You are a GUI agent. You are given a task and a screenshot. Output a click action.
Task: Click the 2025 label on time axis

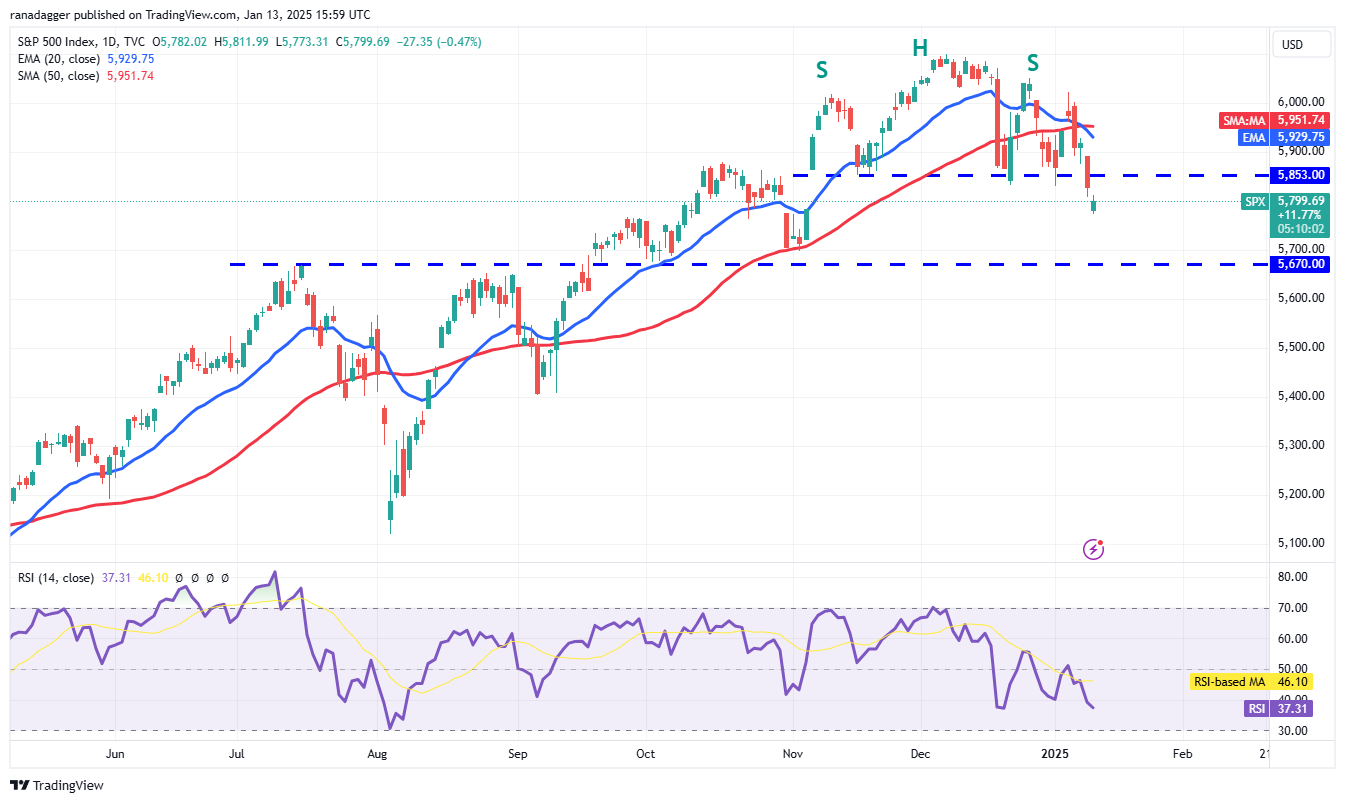[1055, 754]
